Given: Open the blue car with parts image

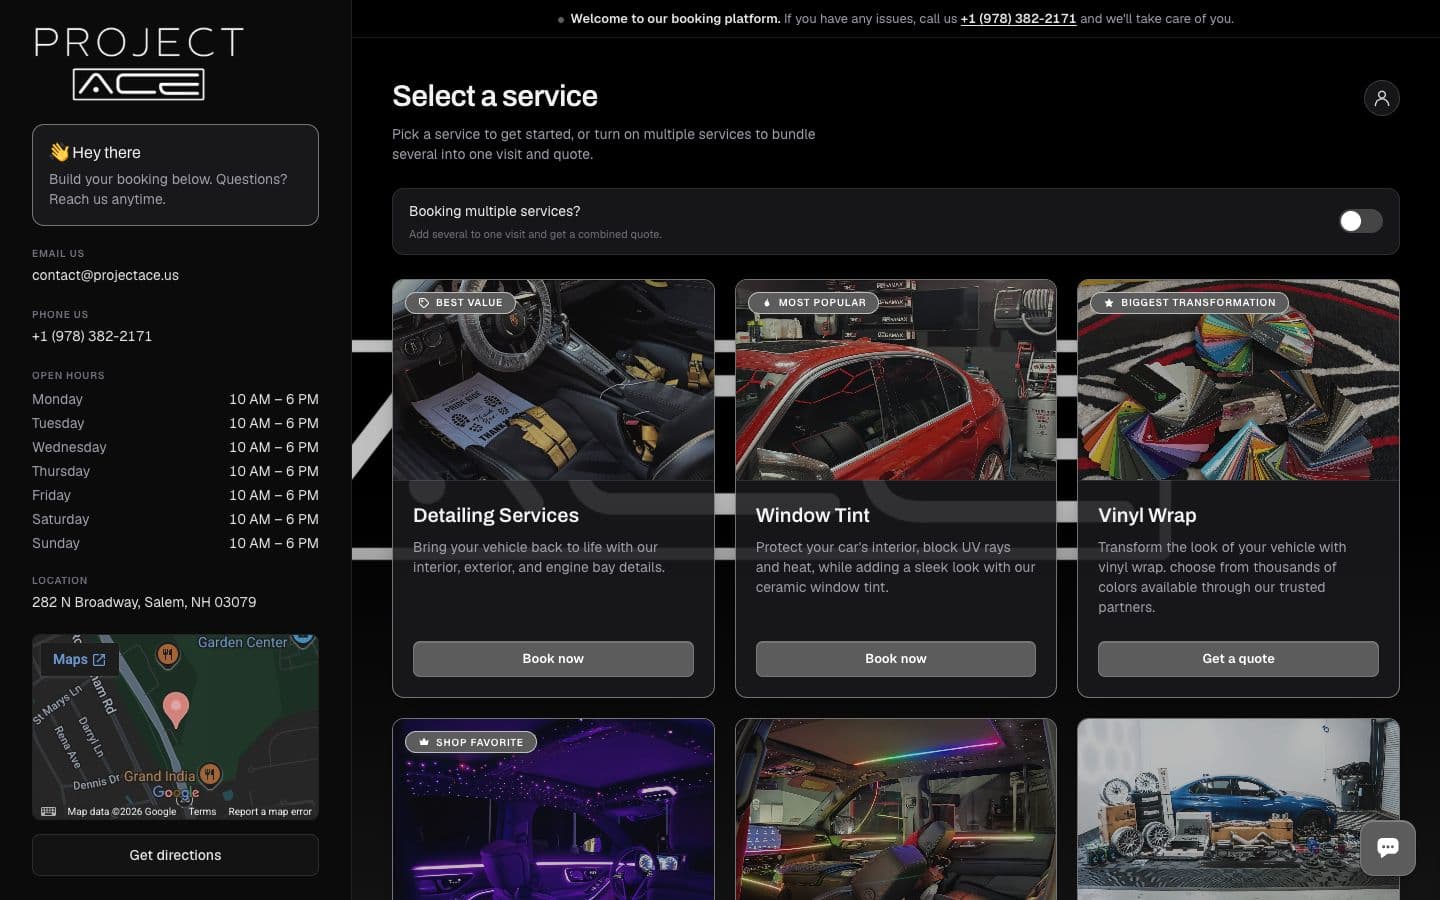Looking at the screenshot, I should (x=1238, y=810).
